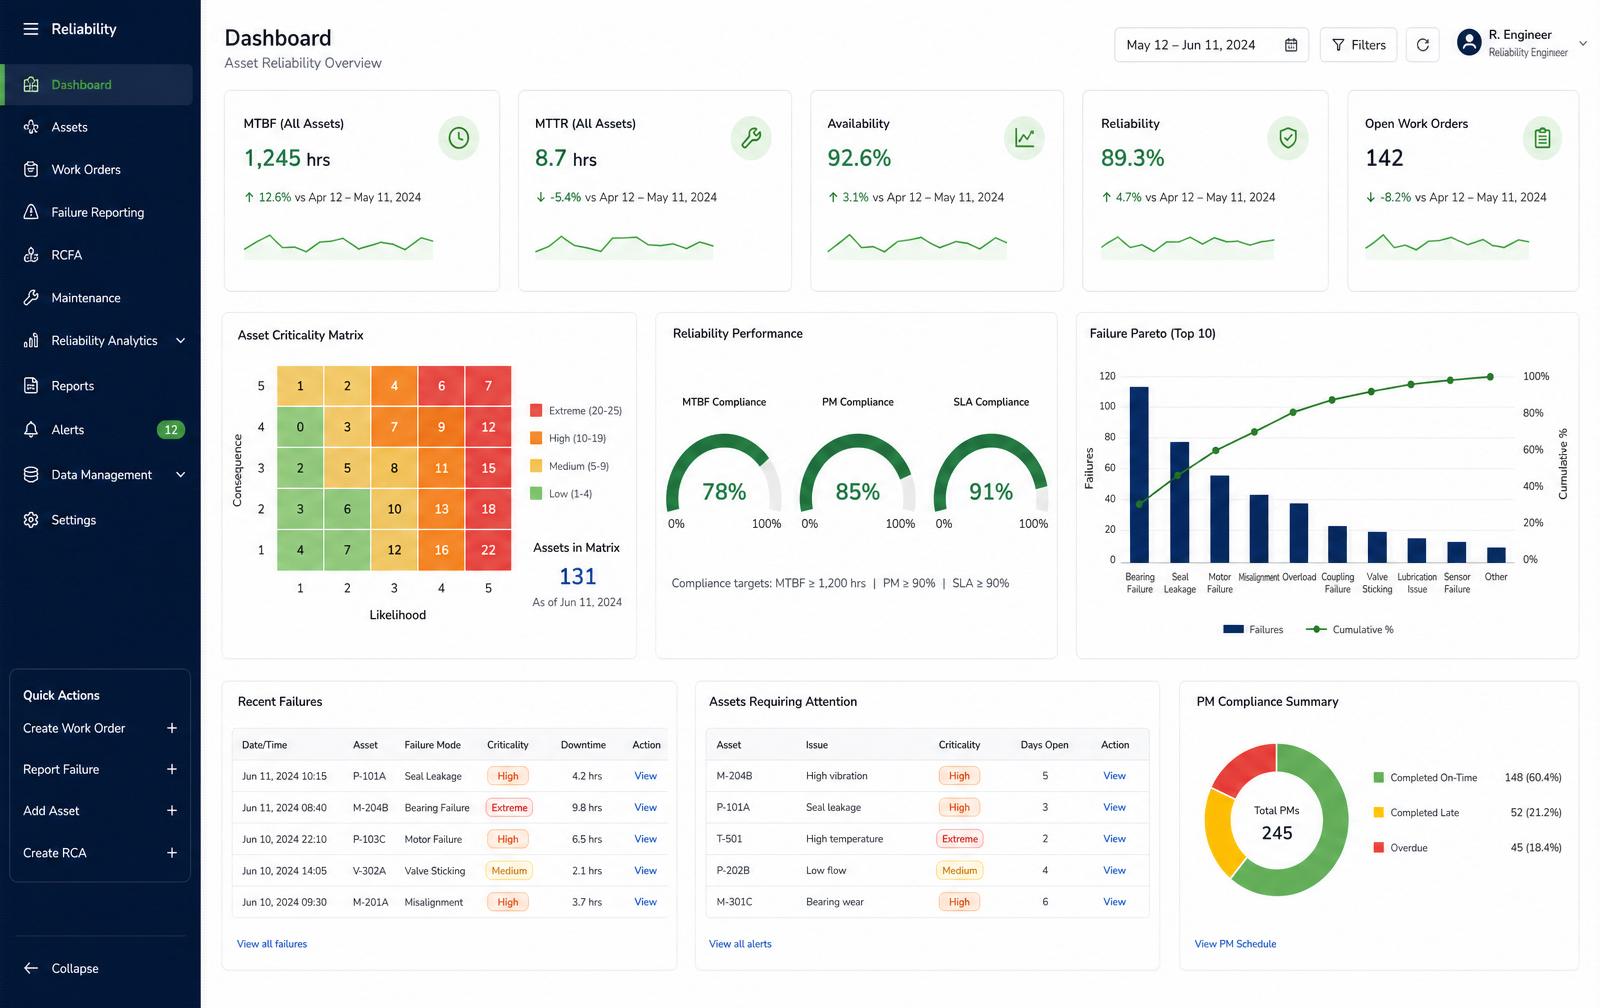The height and width of the screenshot is (1008, 1600).
Task: Click the Collapse label in sidebar
Action: coord(75,969)
